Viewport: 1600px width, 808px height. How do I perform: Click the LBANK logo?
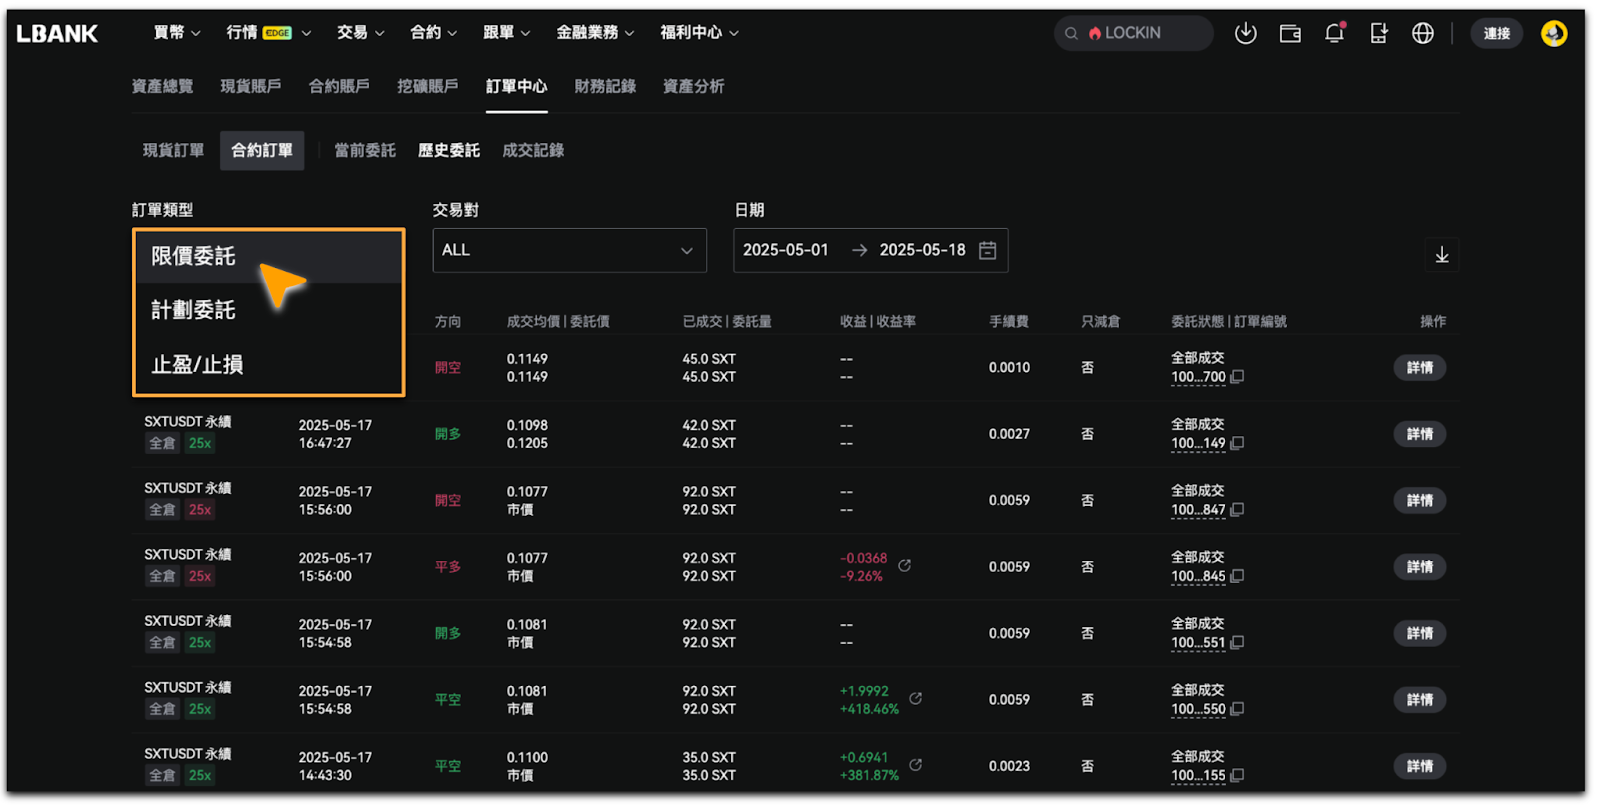coord(57,33)
